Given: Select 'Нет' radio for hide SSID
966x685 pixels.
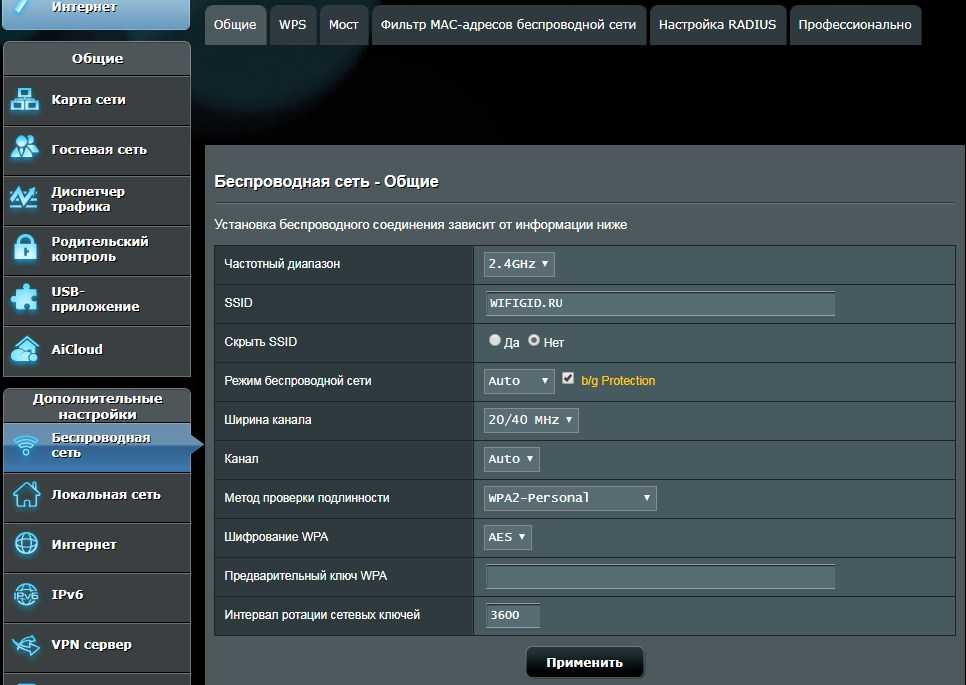Looking at the screenshot, I should pos(534,340).
